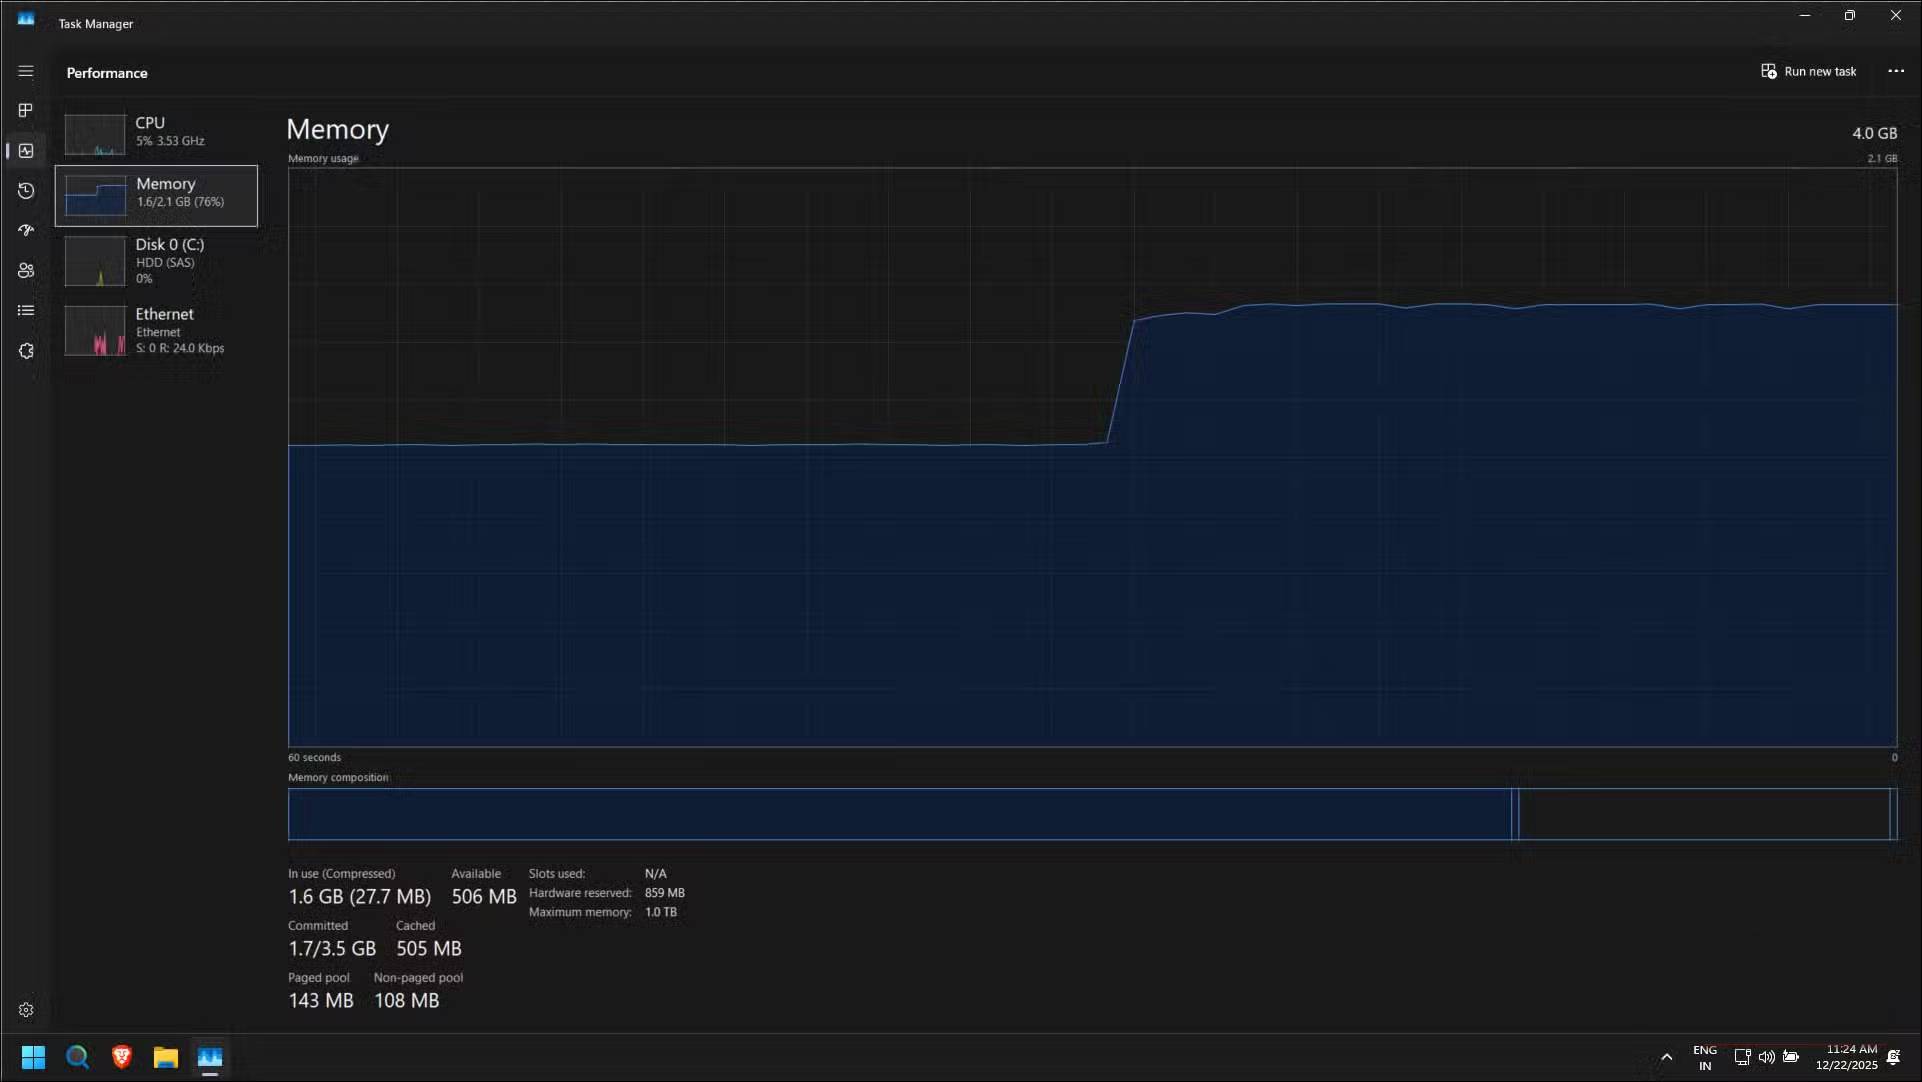Open the Windows Start menu
This screenshot has height=1082, width=1922.
[x=33, y=1057]
